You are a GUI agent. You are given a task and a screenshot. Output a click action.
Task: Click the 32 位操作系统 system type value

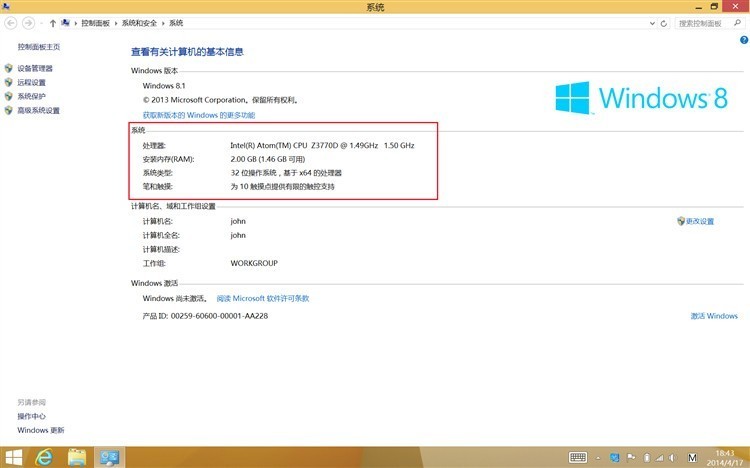(286, 173)
